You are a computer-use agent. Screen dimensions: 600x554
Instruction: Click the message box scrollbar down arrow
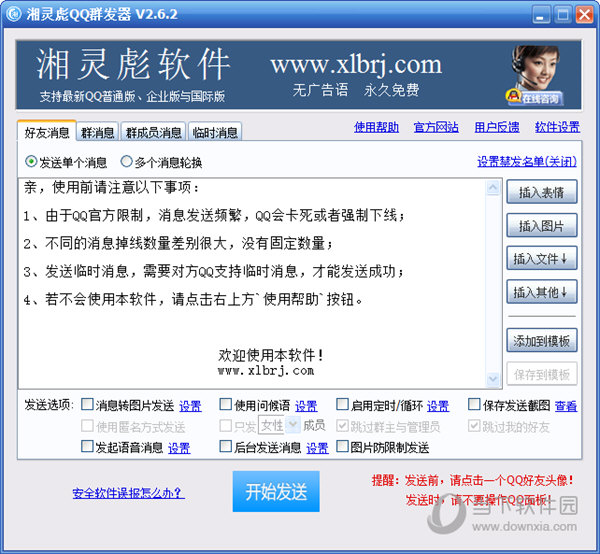click(491, 380)
